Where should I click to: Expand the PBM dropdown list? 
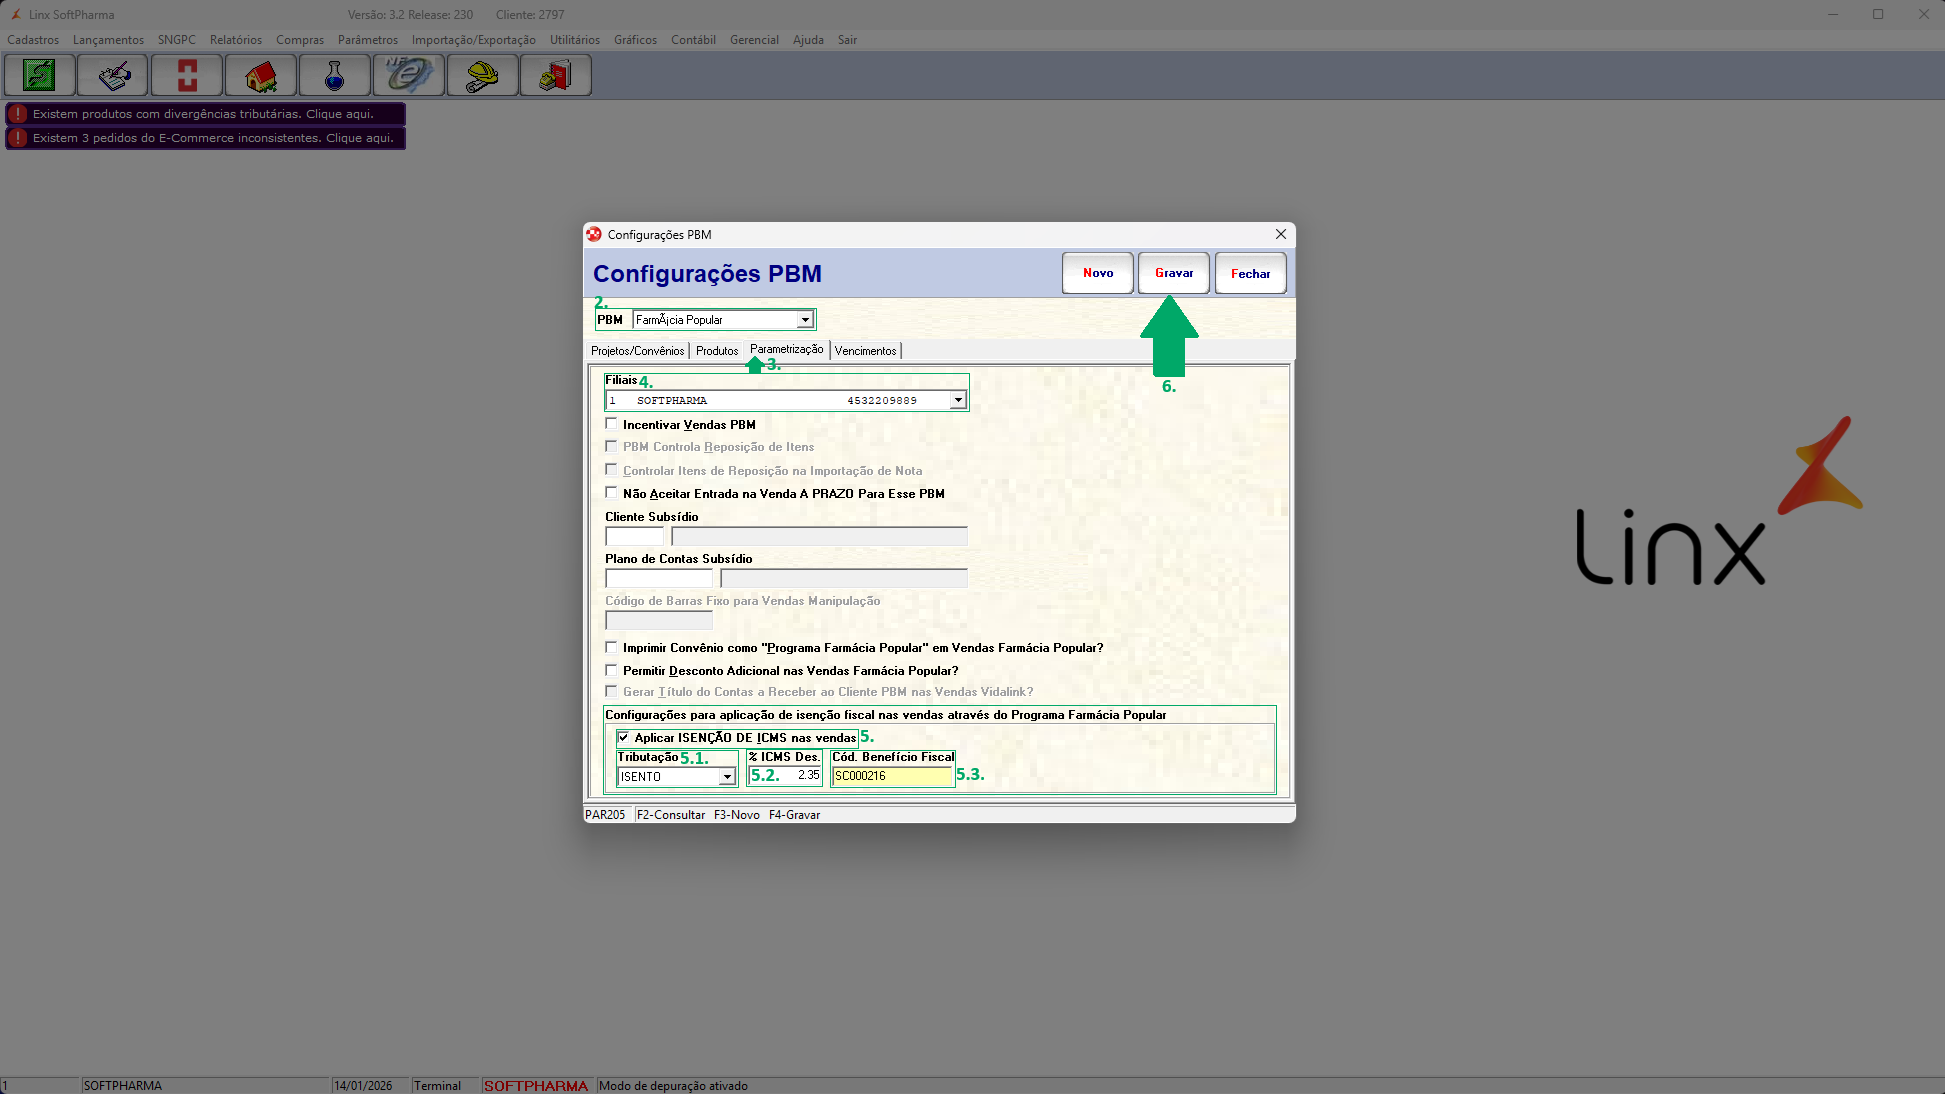(805, 320)
